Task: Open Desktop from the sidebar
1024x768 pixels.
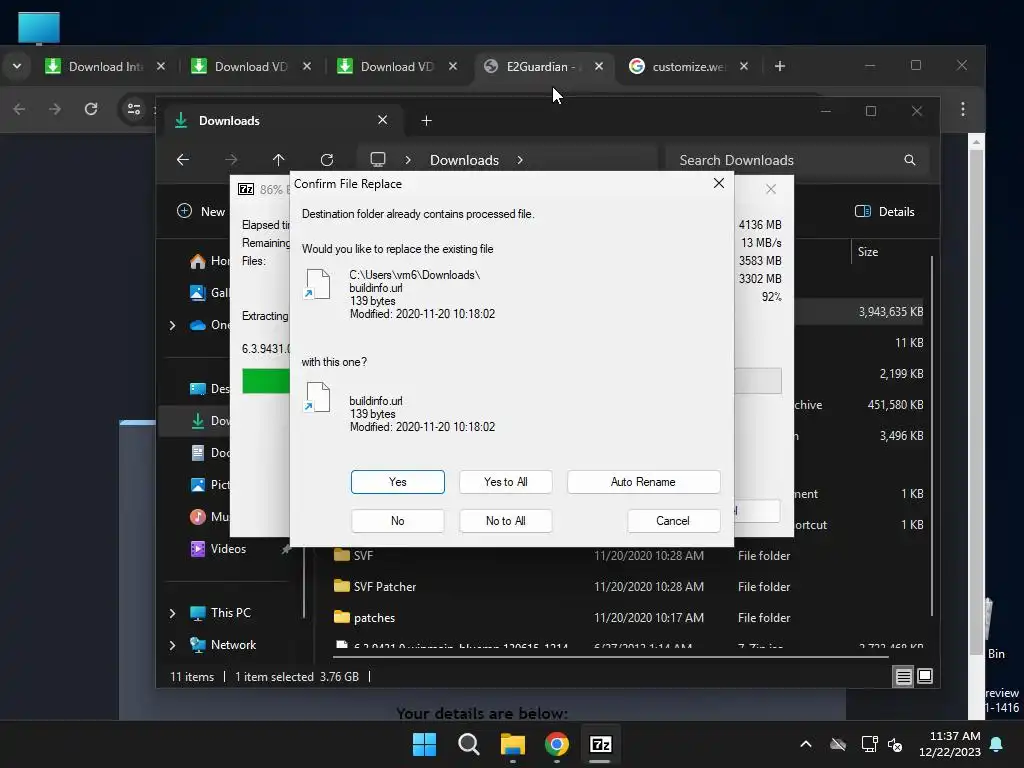Action: click(x=209, y=389)
